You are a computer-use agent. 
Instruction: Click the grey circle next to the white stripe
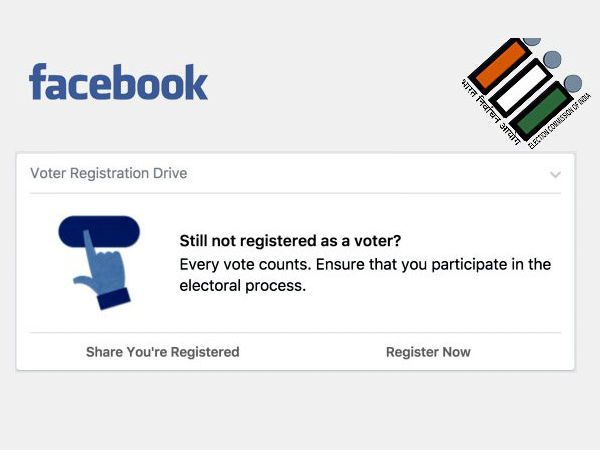tap(553, 60)
